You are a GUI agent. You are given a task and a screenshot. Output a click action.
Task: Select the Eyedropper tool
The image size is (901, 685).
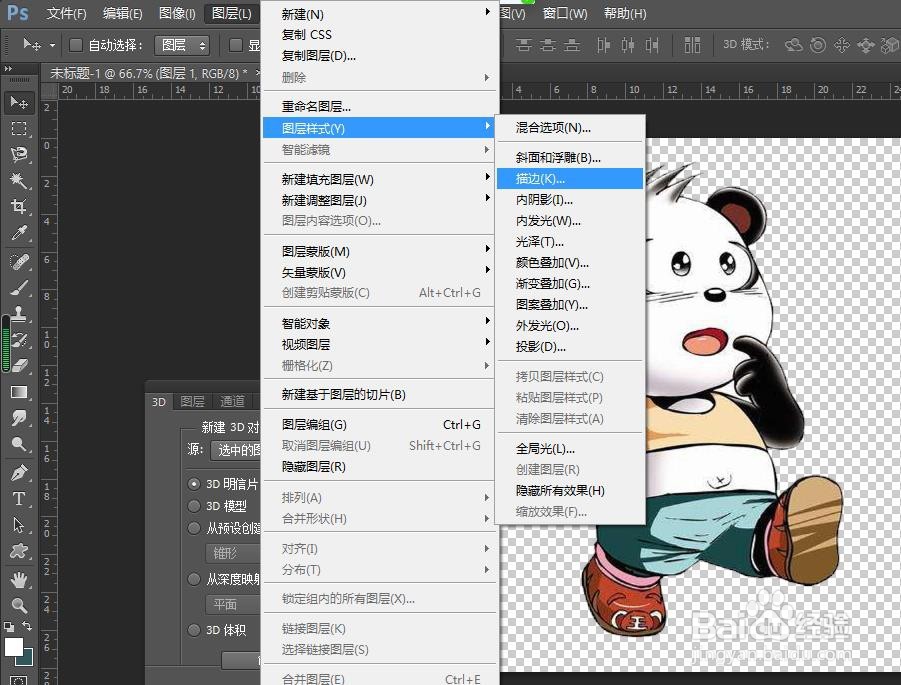click(x=19, y=233)
